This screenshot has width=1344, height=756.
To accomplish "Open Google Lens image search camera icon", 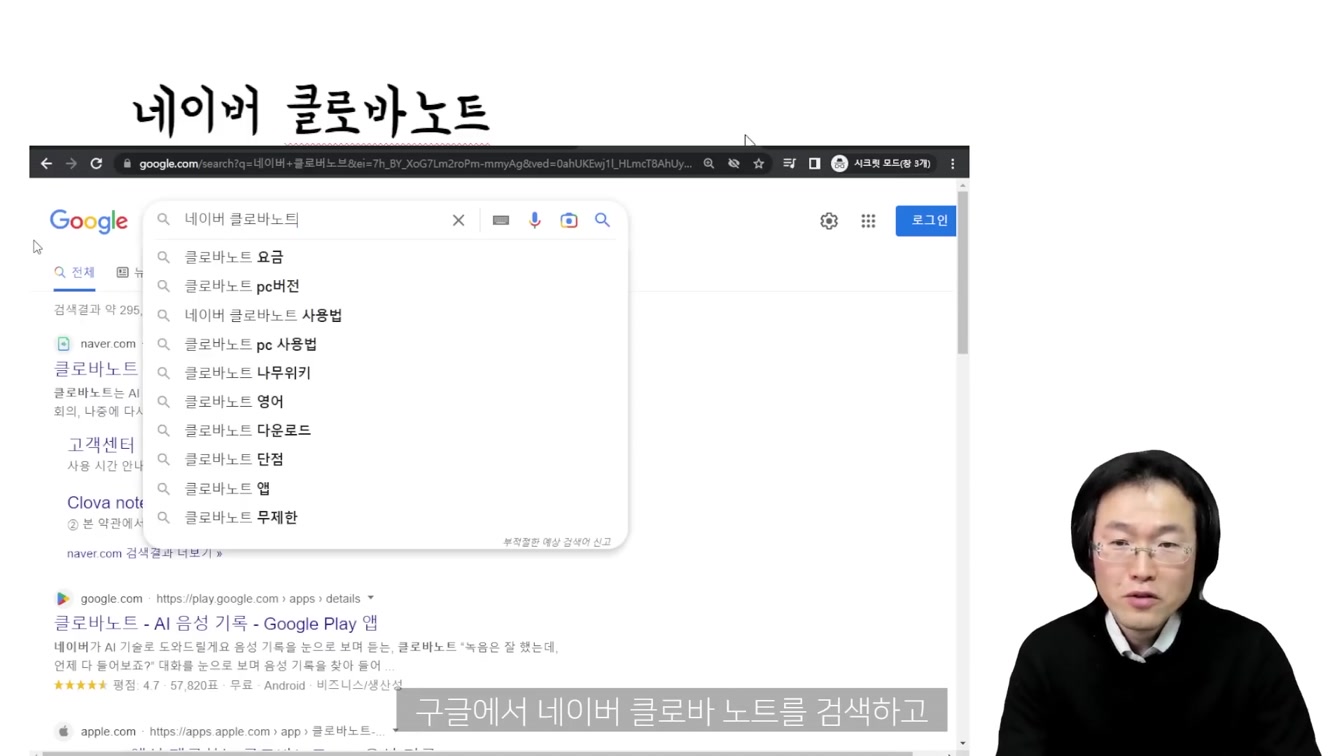I will (x=569, y=220).
